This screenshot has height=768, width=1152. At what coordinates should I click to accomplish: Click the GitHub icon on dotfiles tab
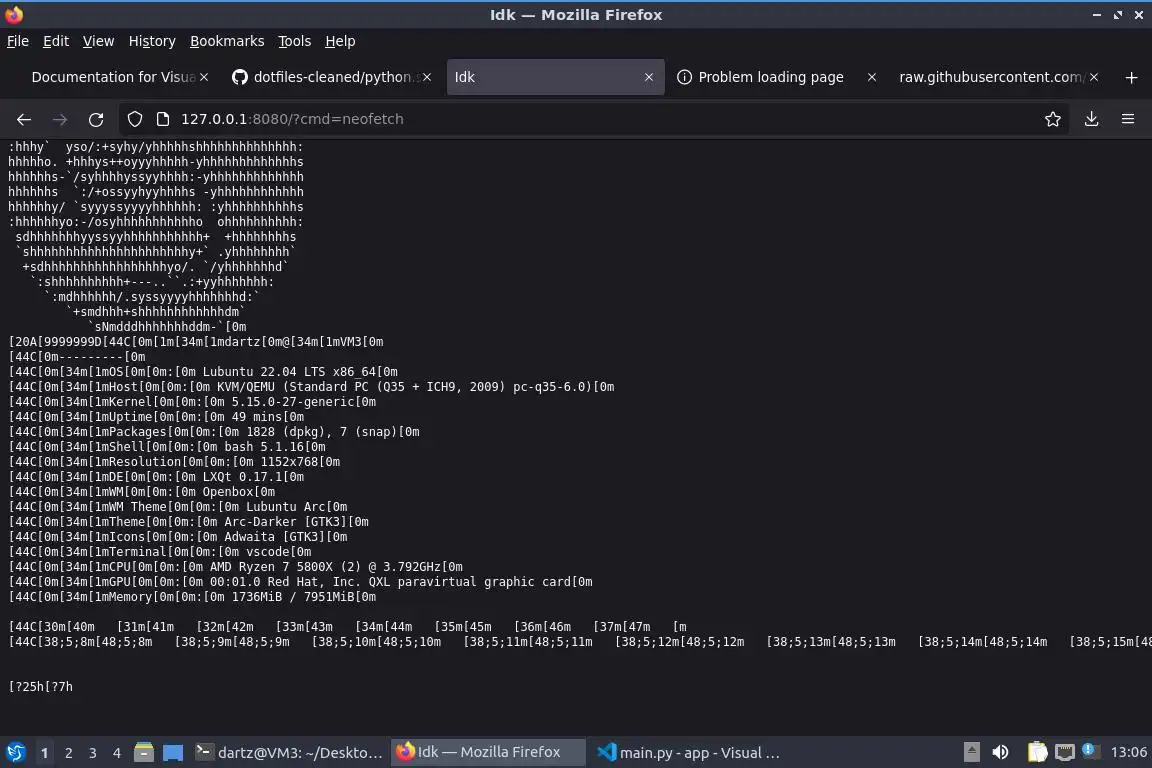[x=240, y=77]
